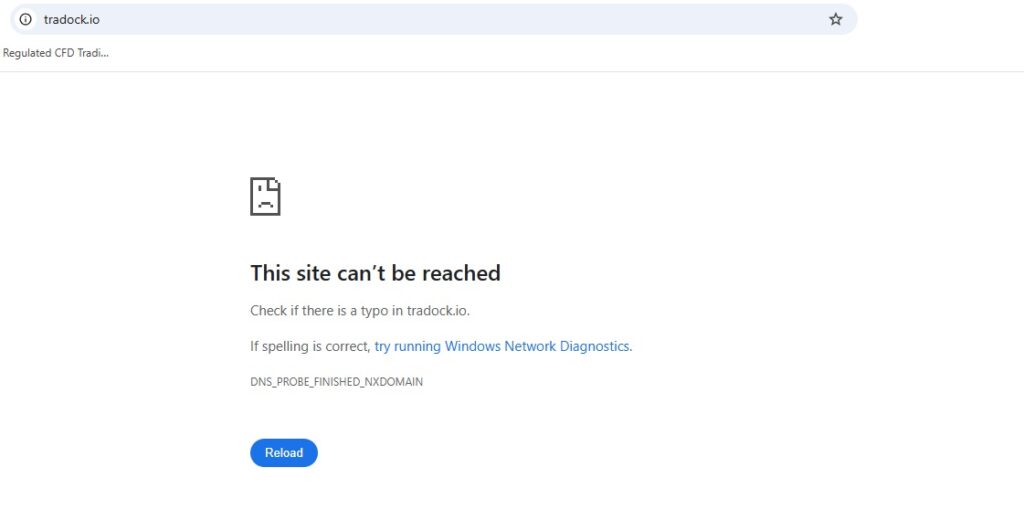Image resolution: width=1024 pixels, height=510 pixels.
Task: Click the site information icon in address bar
Action: pyautogui.click(x=25, y=19)
